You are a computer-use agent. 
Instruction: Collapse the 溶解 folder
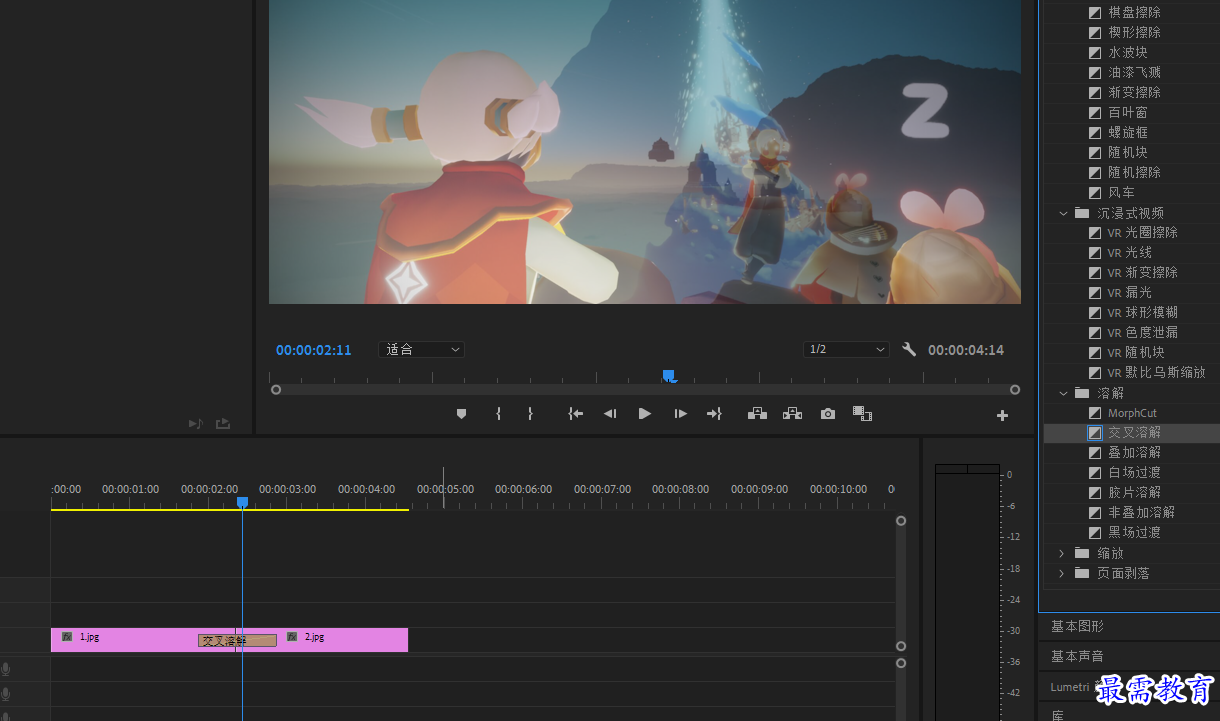tap(1063, 393)
